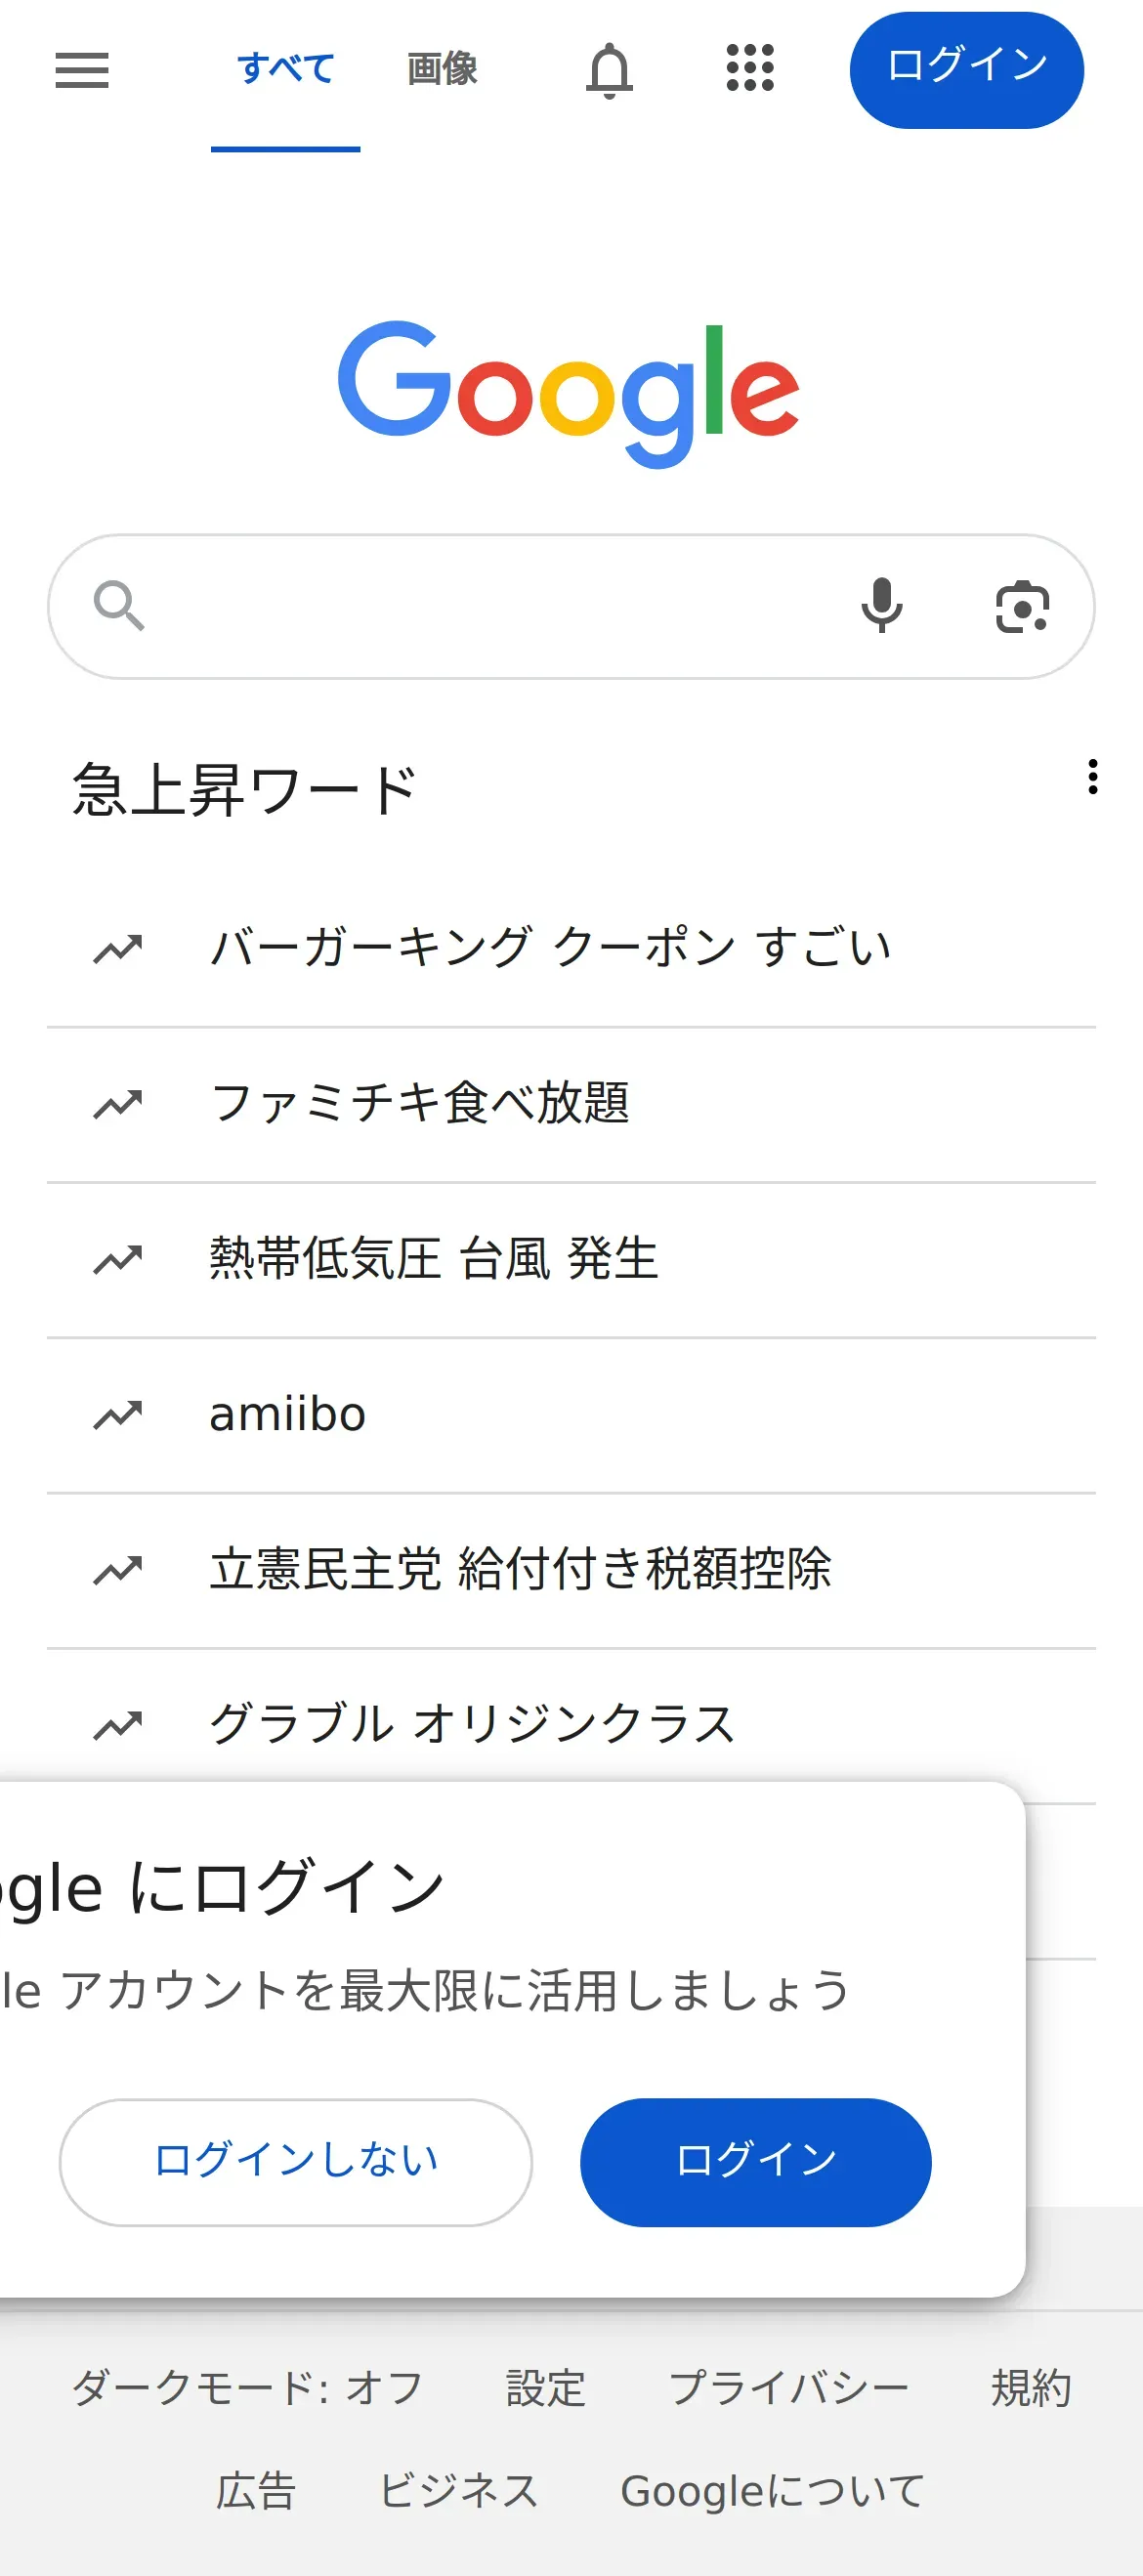Open the Googleについて footer link
The height and width of the screenshot is (2576, 1143).
772,2490
